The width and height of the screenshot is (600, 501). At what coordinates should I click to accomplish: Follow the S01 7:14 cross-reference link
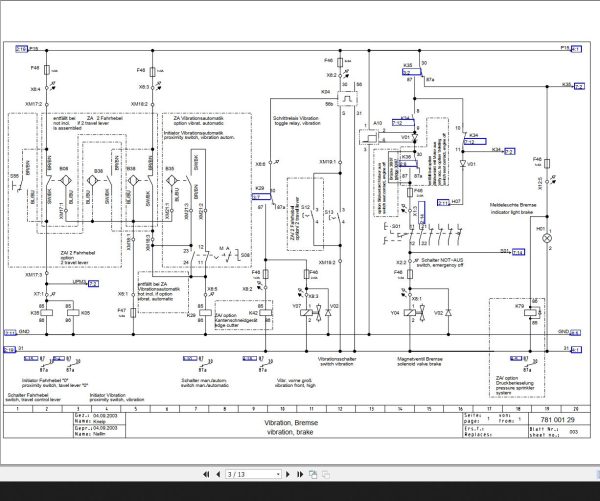point(518,252)
